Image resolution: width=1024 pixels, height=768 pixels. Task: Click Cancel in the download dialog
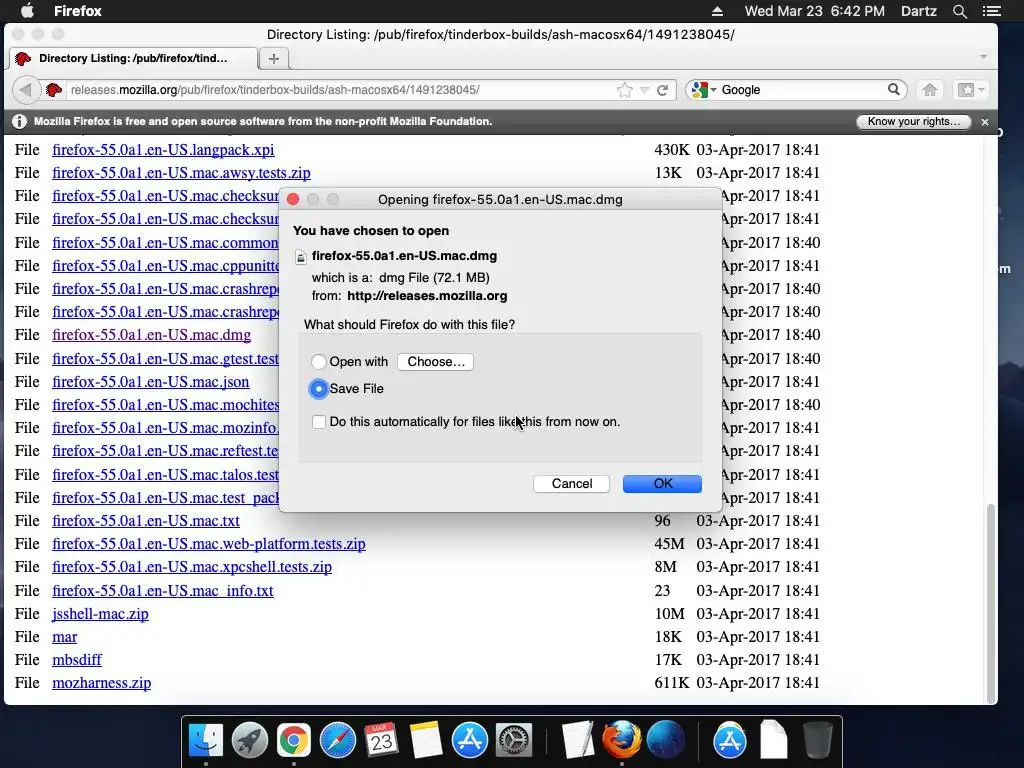point(571,484)
